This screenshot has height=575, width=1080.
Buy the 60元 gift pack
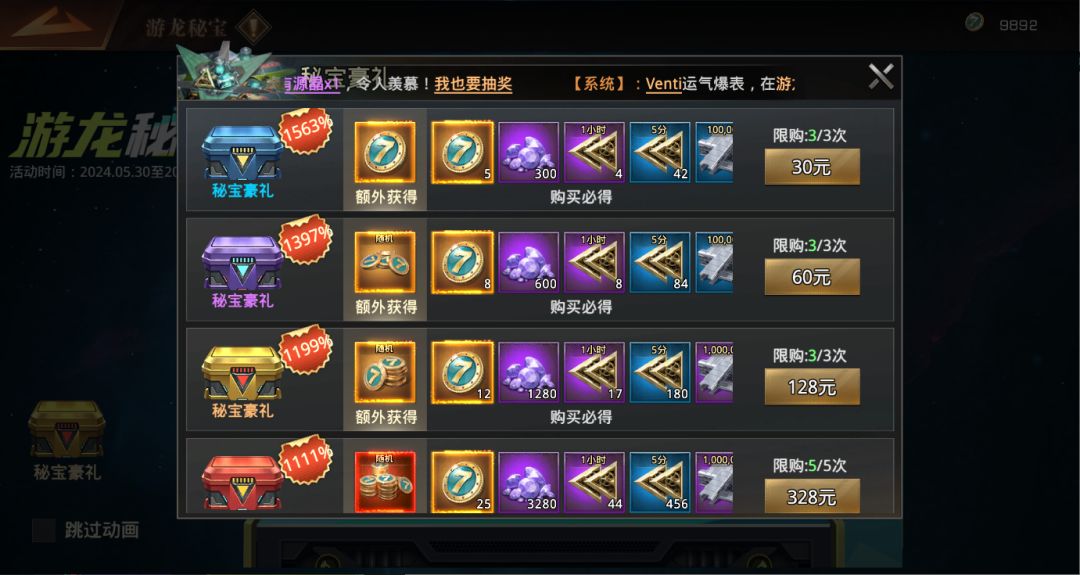(812, 277)
